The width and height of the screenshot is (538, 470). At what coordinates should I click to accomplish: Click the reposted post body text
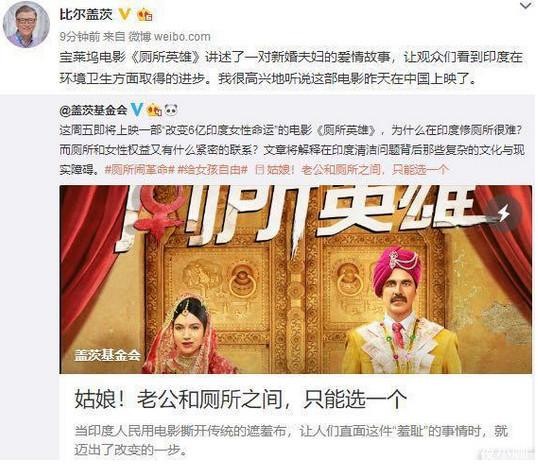tap(292, 150)
